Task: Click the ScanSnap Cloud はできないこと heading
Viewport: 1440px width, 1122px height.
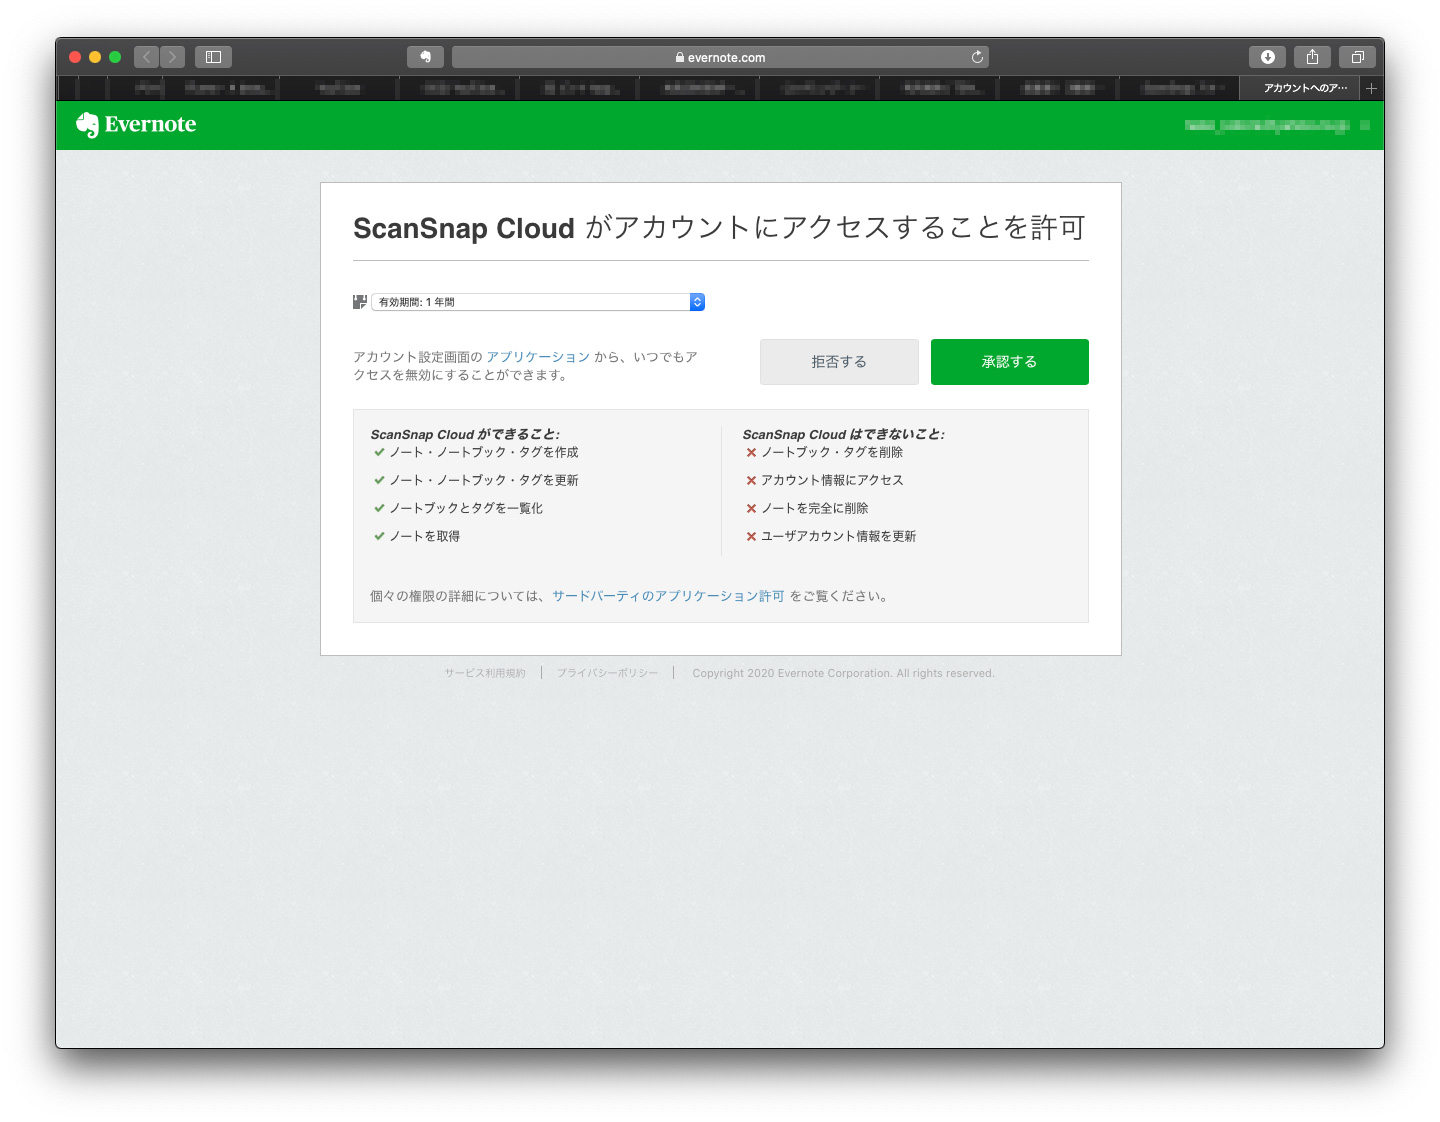Action: [x=843, y=434]
